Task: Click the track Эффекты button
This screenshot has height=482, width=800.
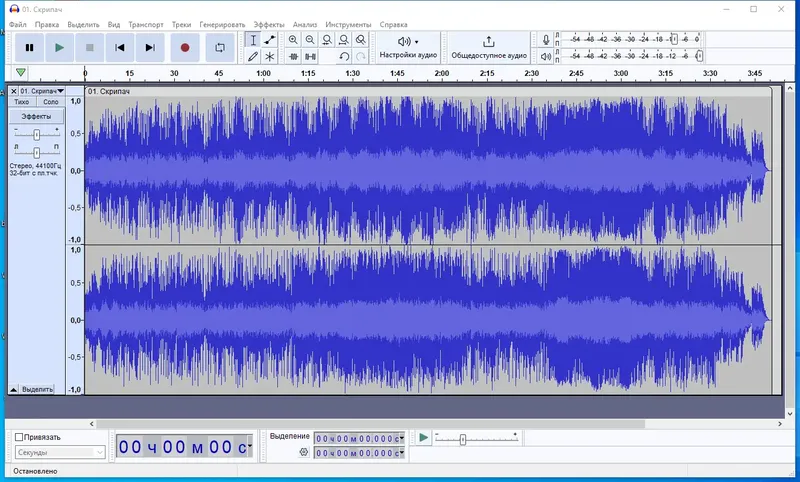Action: pos(36,116)
